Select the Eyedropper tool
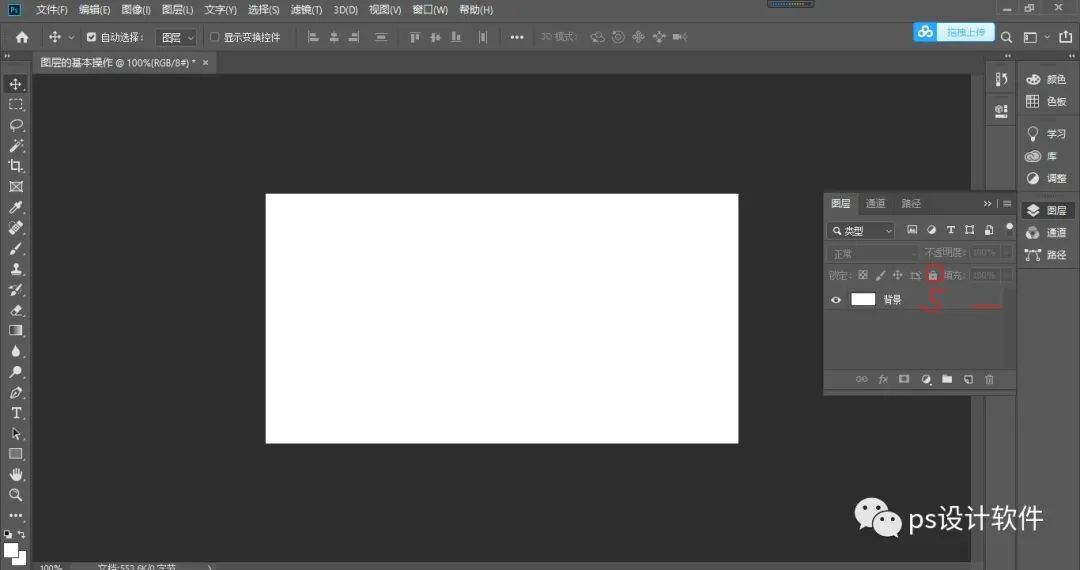This screenshot has width=1080, height=570. 16,207
